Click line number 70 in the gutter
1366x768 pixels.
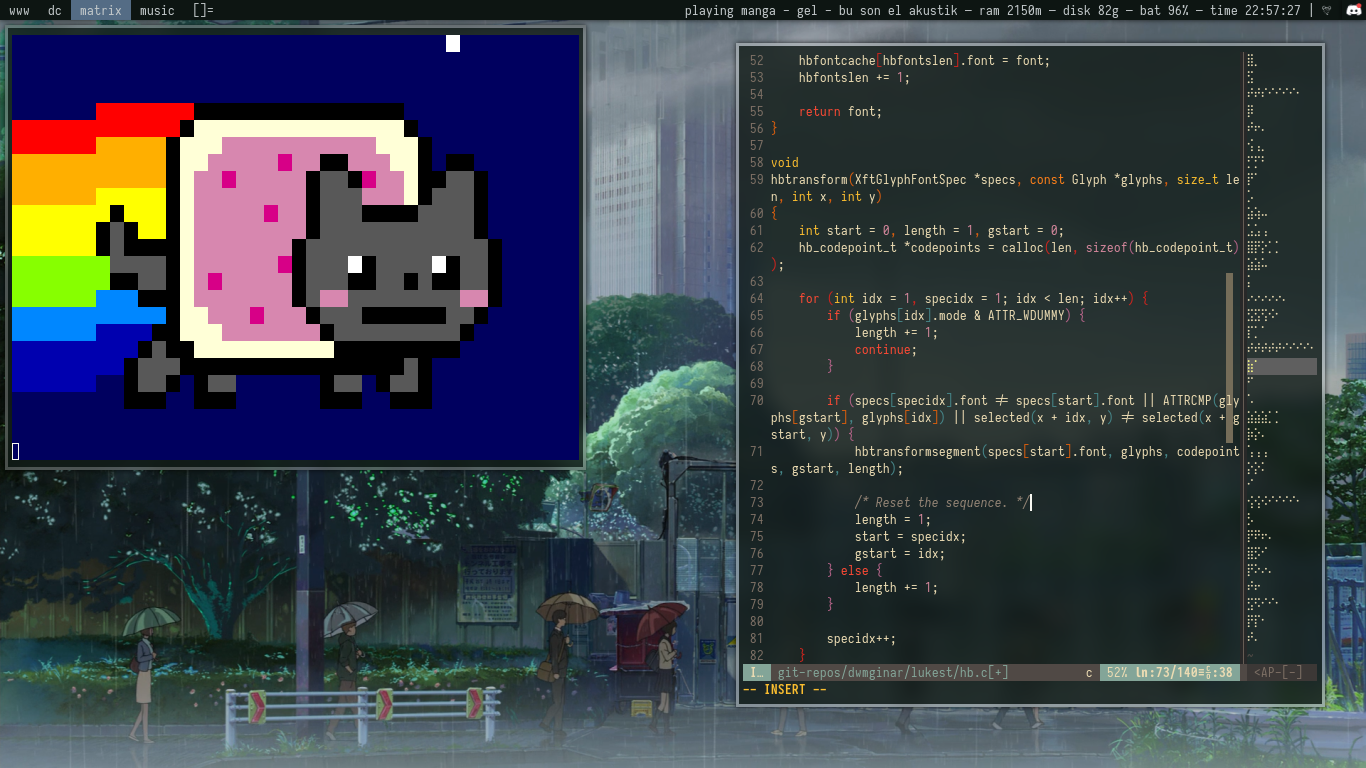coord(756,400)
